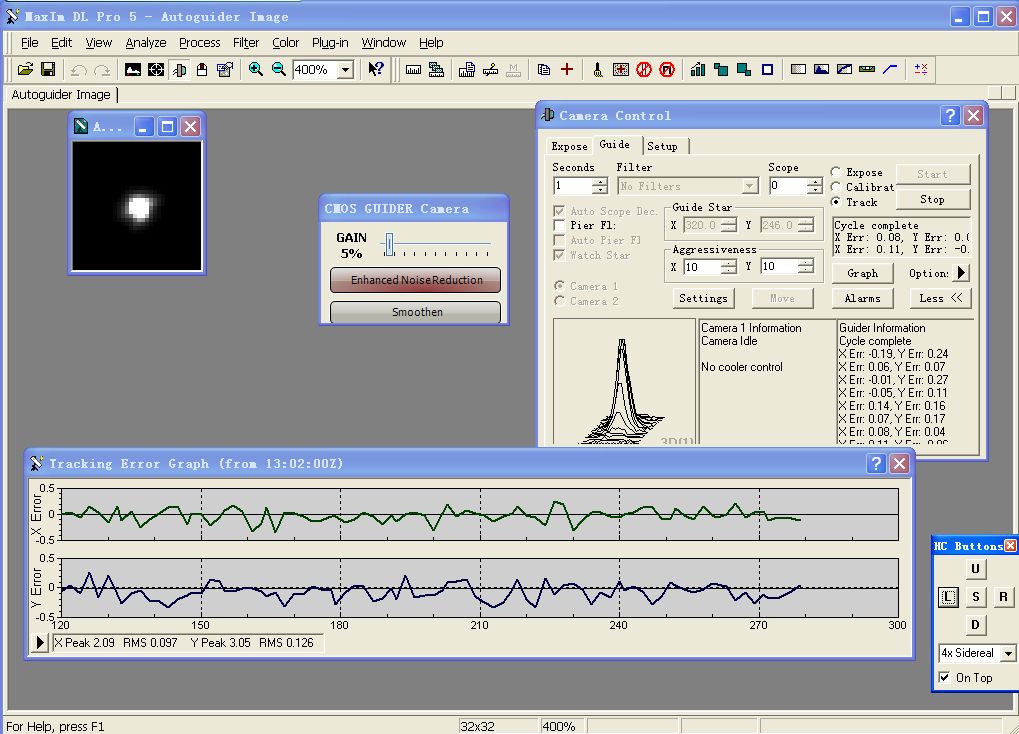Click the Seconds field spinner arrows
1019x734 pixels.
point(600,186)
